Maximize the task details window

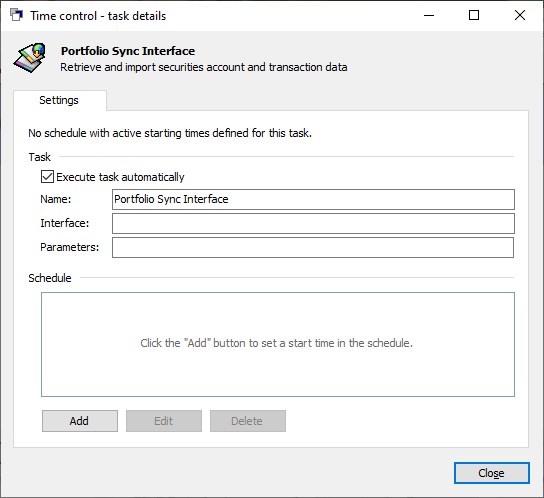[x=474, y=15]
